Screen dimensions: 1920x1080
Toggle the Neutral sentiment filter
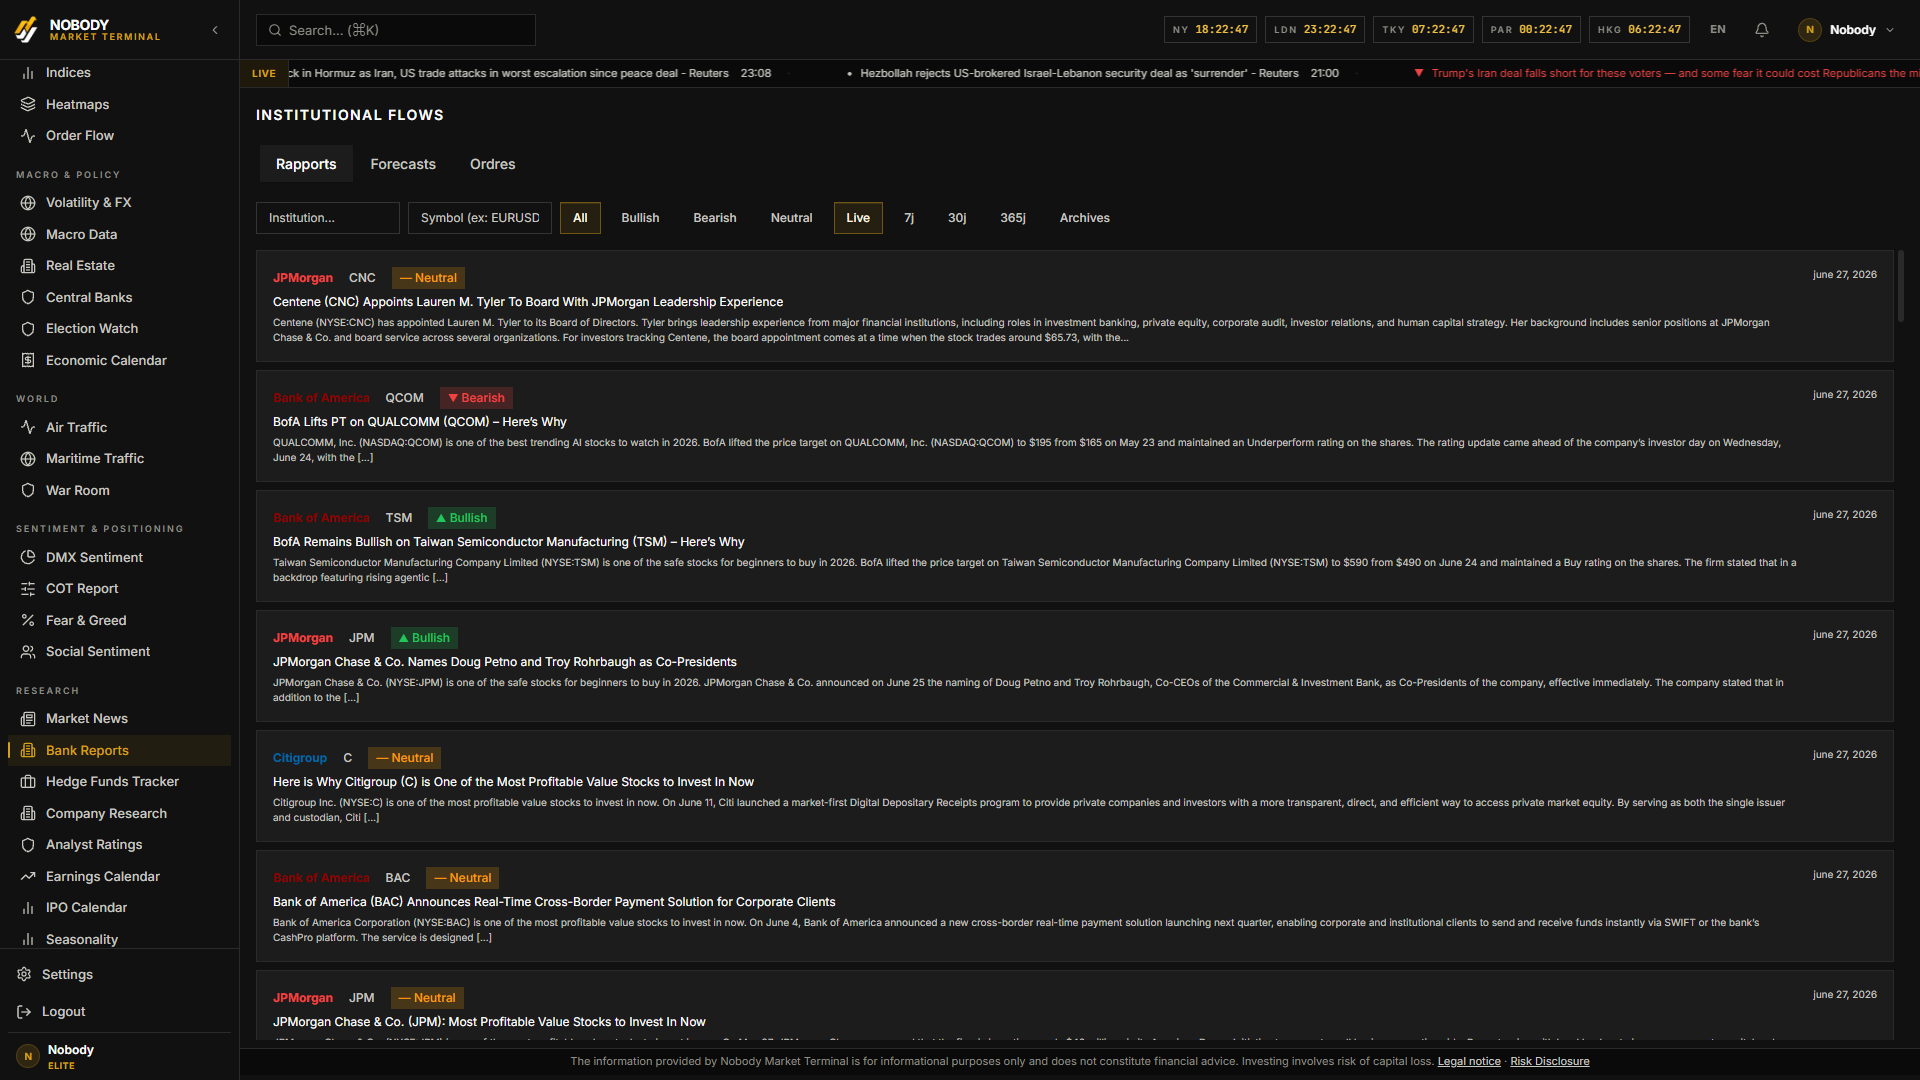(x=791, y=218)
